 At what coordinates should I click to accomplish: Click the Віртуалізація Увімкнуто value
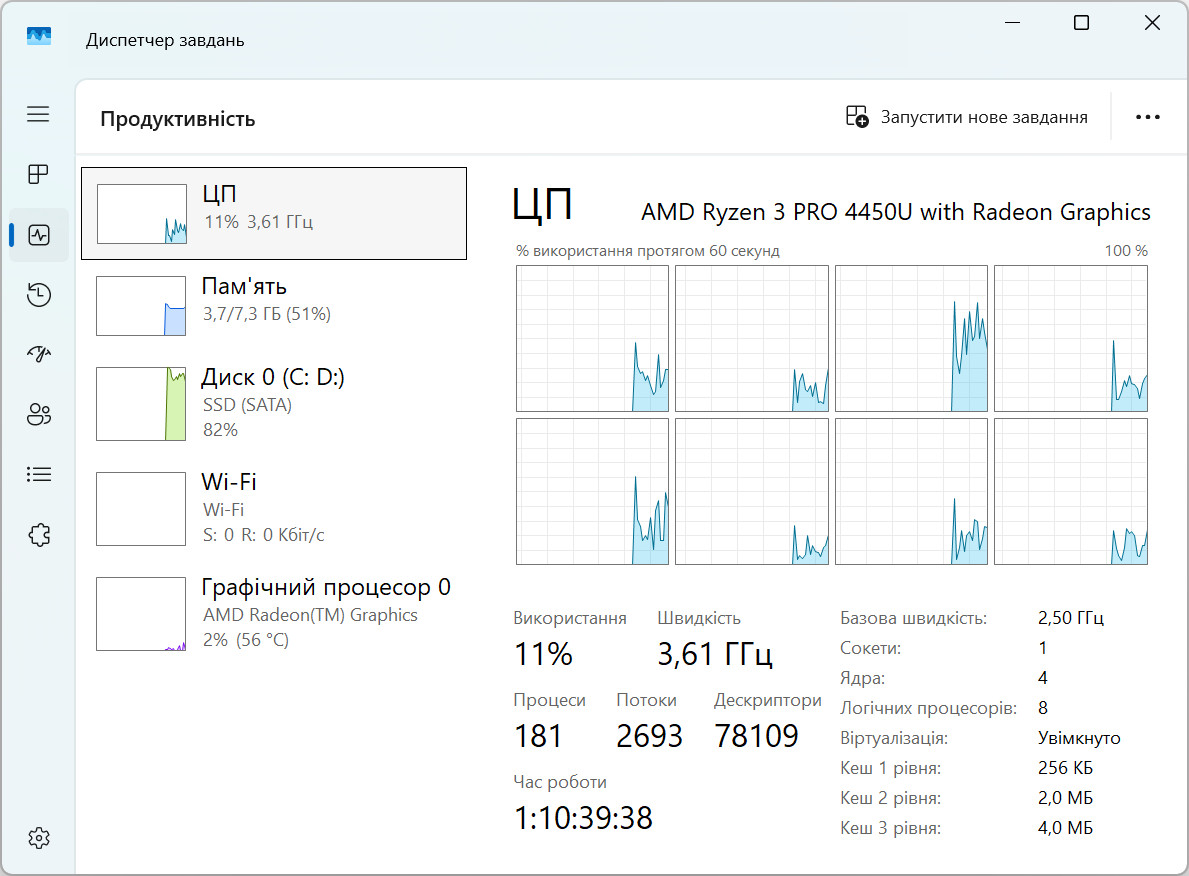[1079, 738]
